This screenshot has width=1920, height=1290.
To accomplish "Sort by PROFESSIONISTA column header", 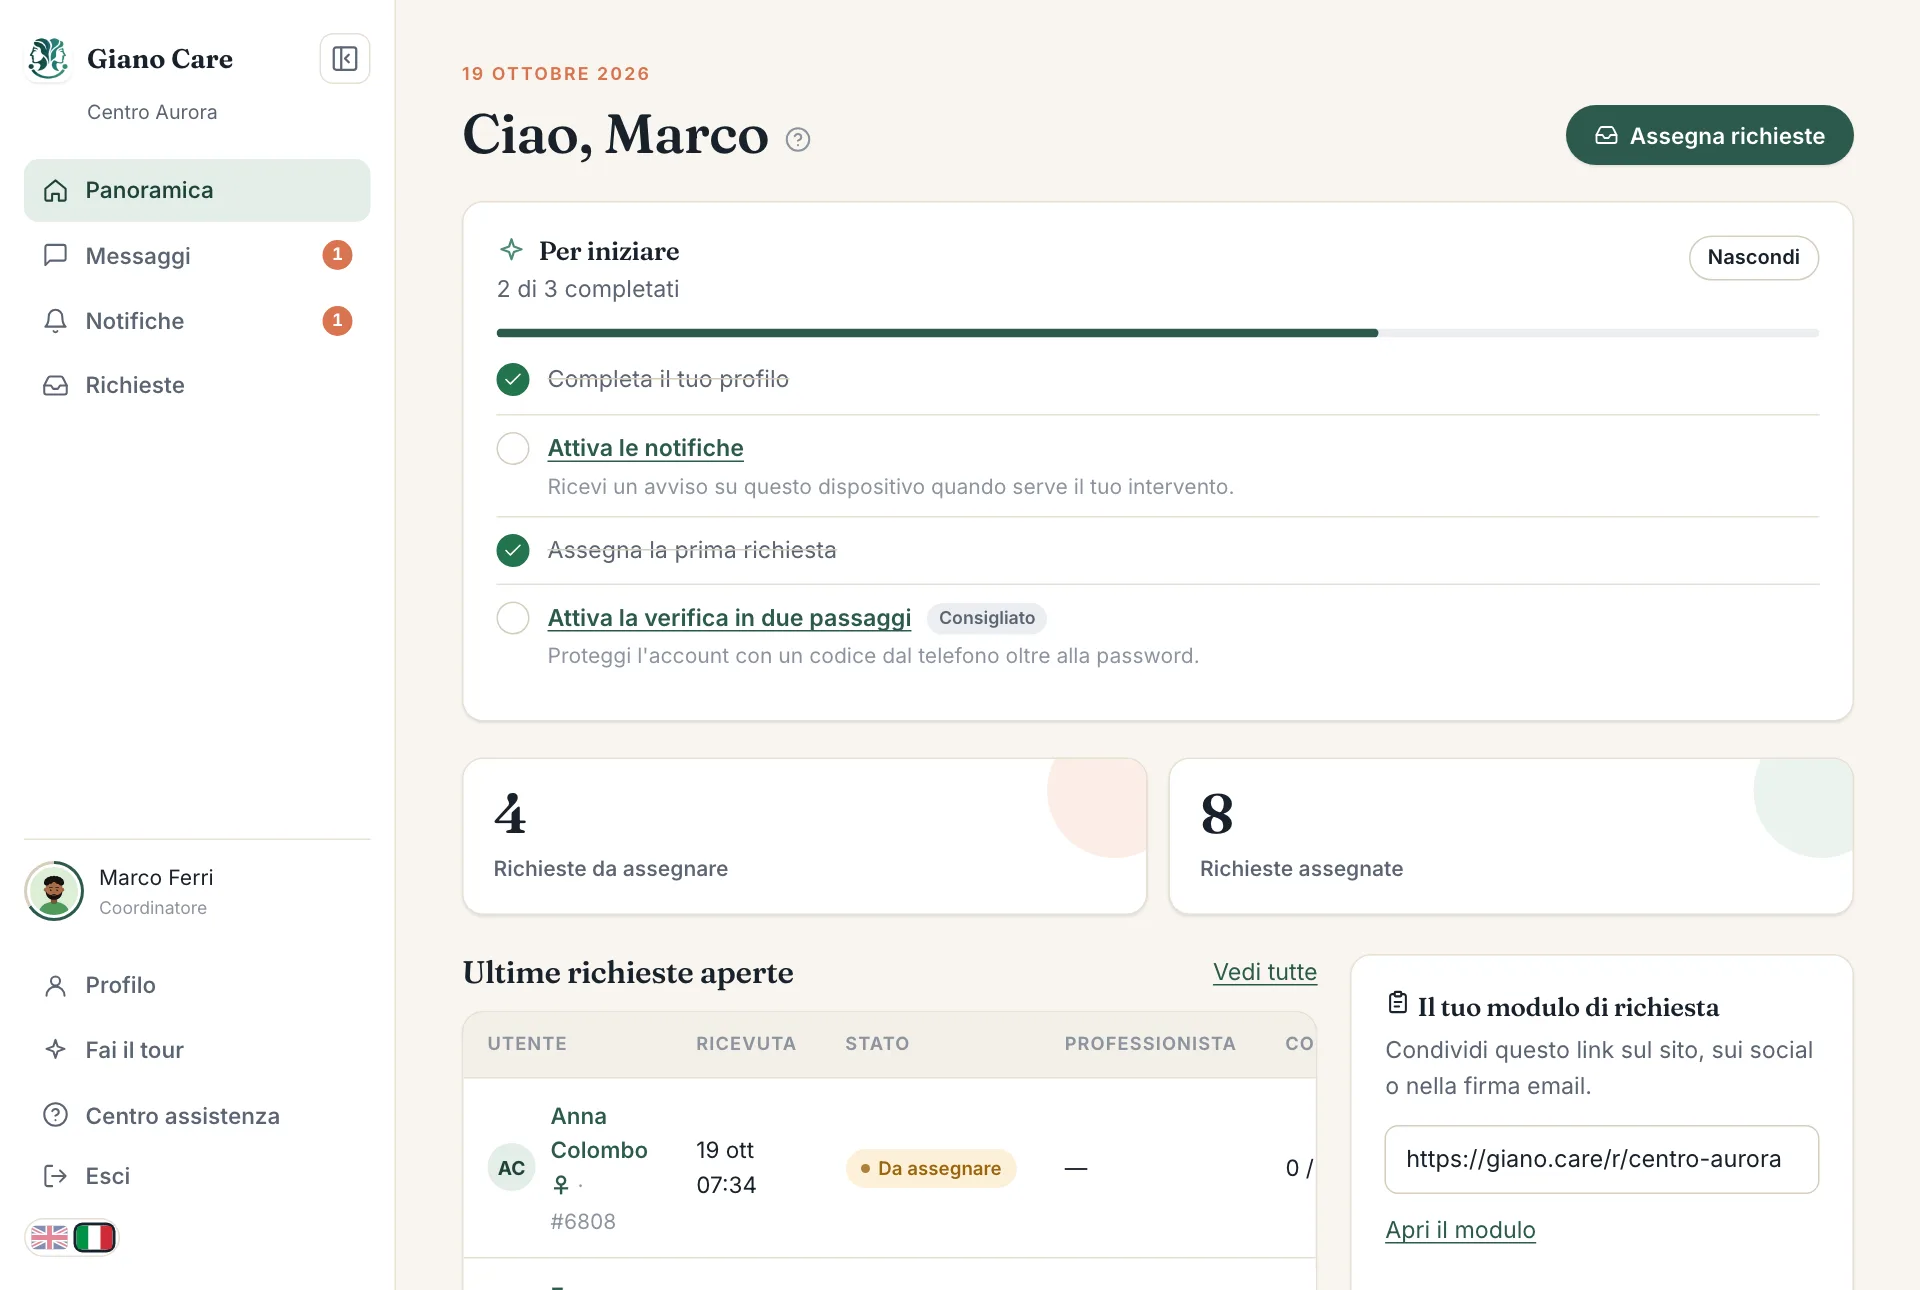I will tap(1150, 1044).
